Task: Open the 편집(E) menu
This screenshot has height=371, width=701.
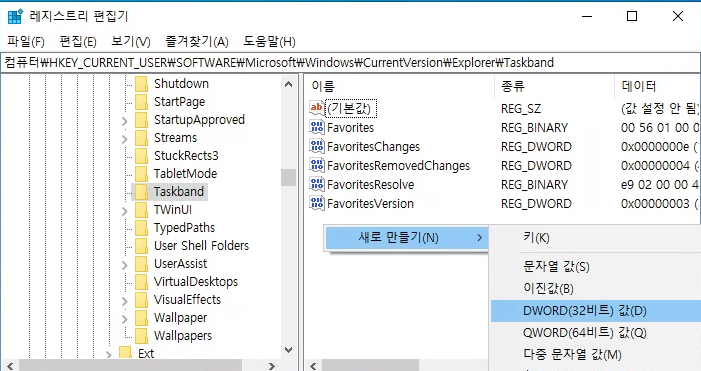Action: coord(78,42)
